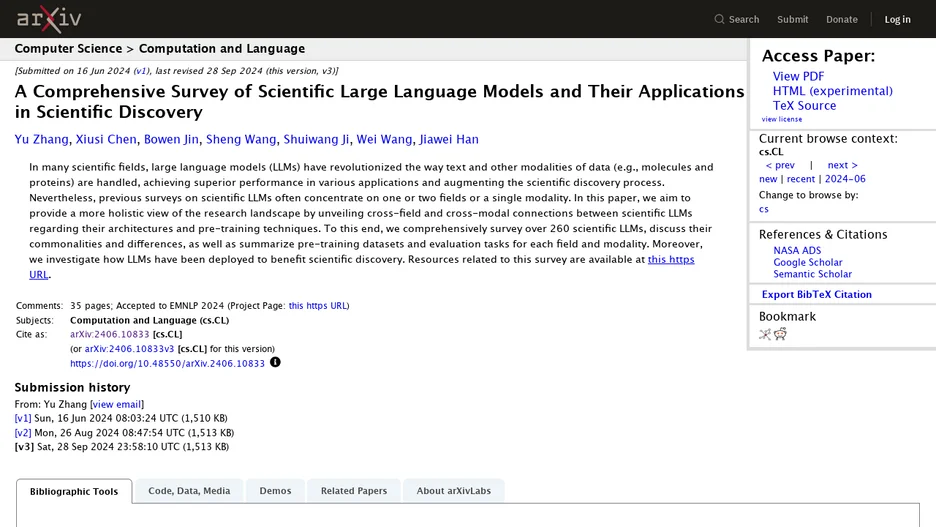Click Log in

tap(897, 19)
